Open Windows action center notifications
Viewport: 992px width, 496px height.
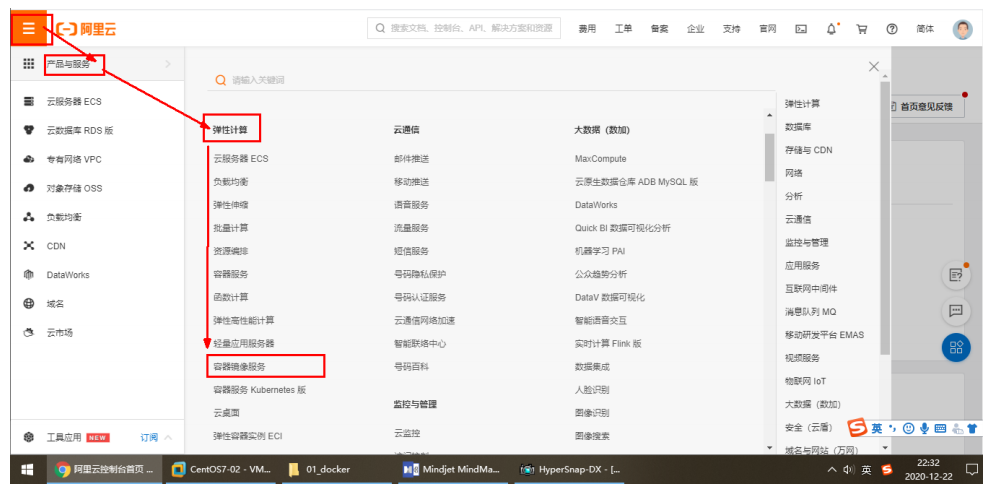972,470
